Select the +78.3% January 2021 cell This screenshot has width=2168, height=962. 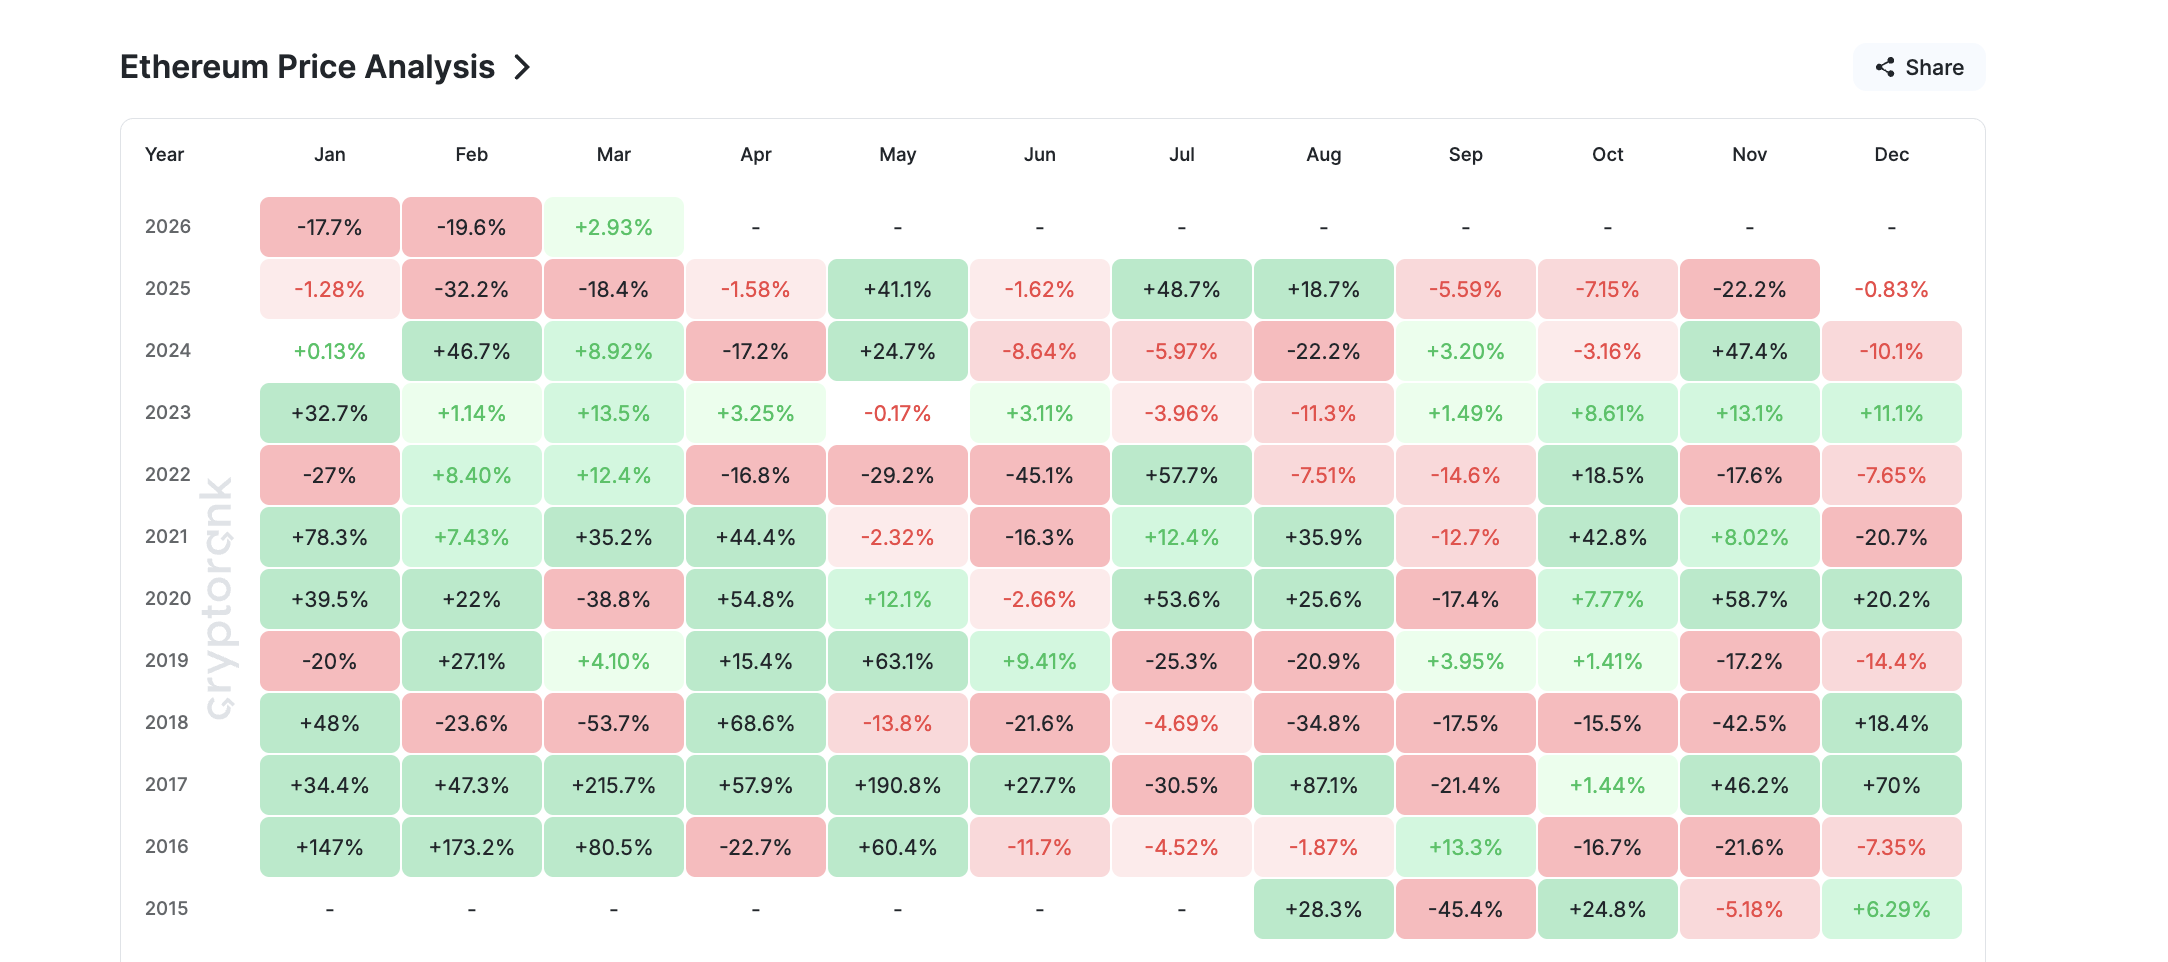(329, 537)
